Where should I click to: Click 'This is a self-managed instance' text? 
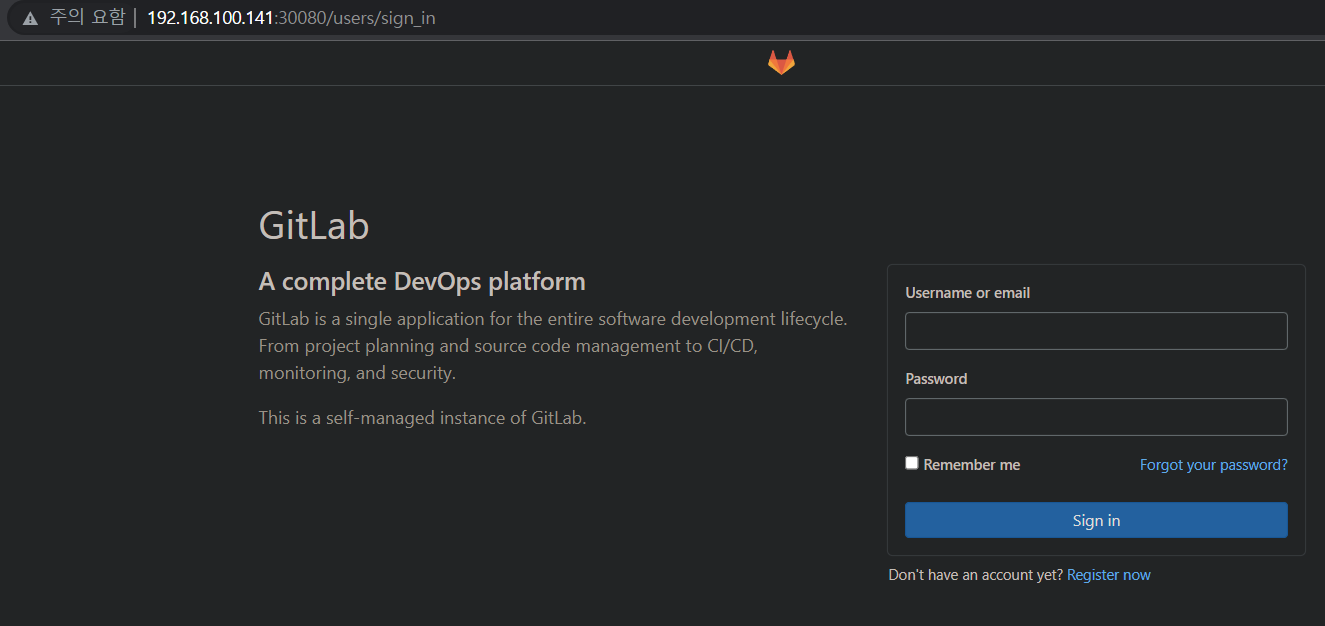[422, 418]
